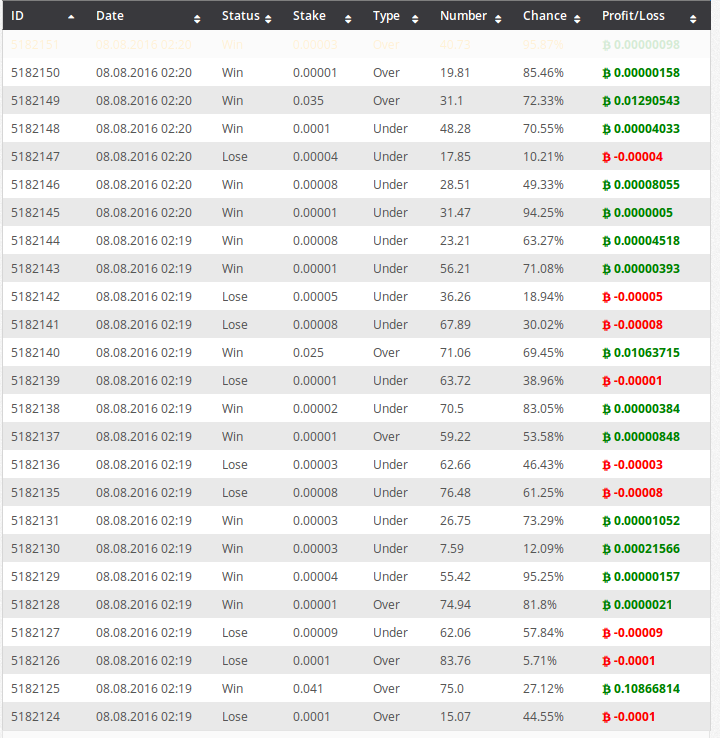Sort by Profit/Loss column arrows
This screenshot has height=738, width=720.
click(693, 19)
